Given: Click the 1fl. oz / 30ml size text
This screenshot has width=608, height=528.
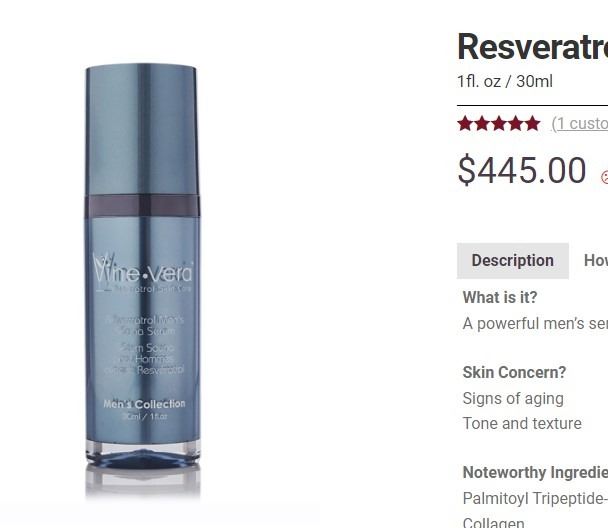Looking at the screenshot, I should tap(505, 81).
